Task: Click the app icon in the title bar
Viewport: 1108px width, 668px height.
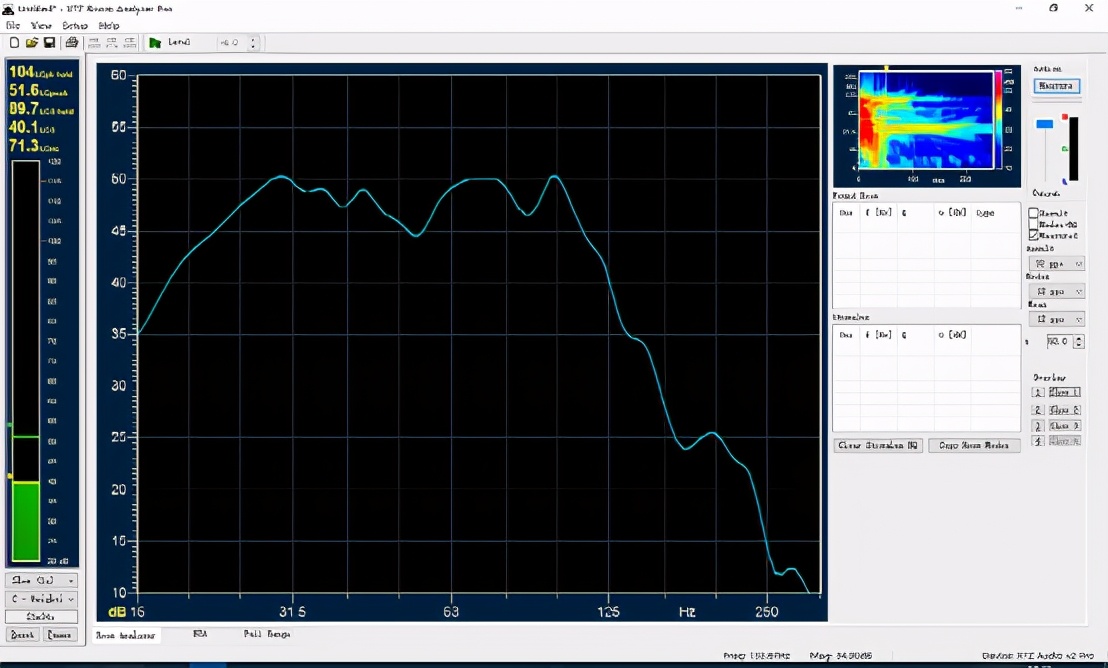Action: coord(8,8)
